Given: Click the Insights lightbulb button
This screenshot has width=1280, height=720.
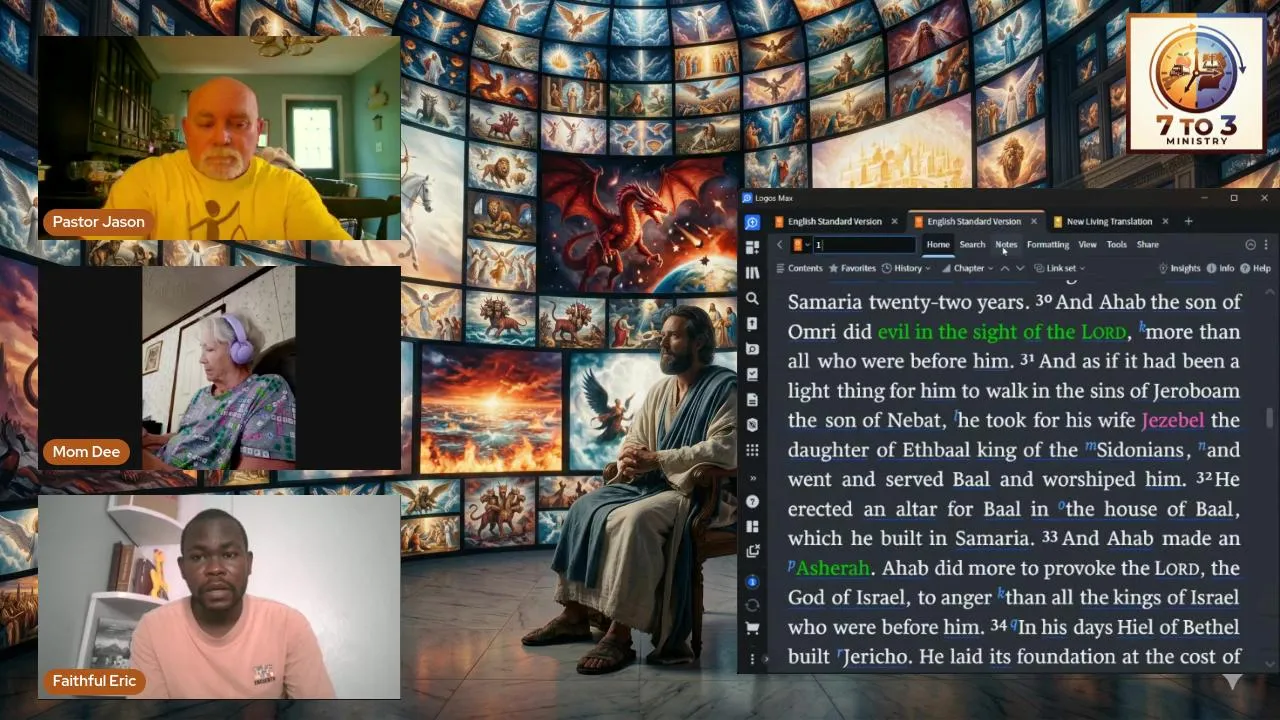Looking at the screenshot, I should 1179,268.
